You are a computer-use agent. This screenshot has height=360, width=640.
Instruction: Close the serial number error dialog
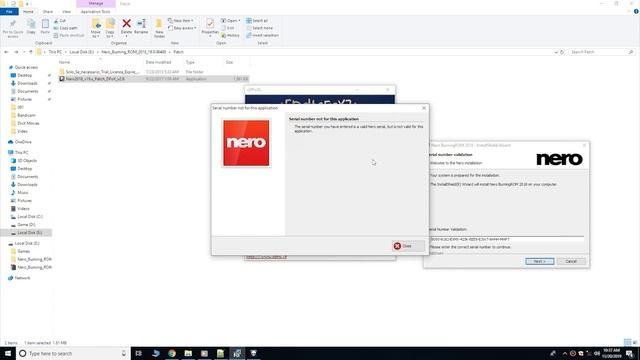tap(408, 246)
